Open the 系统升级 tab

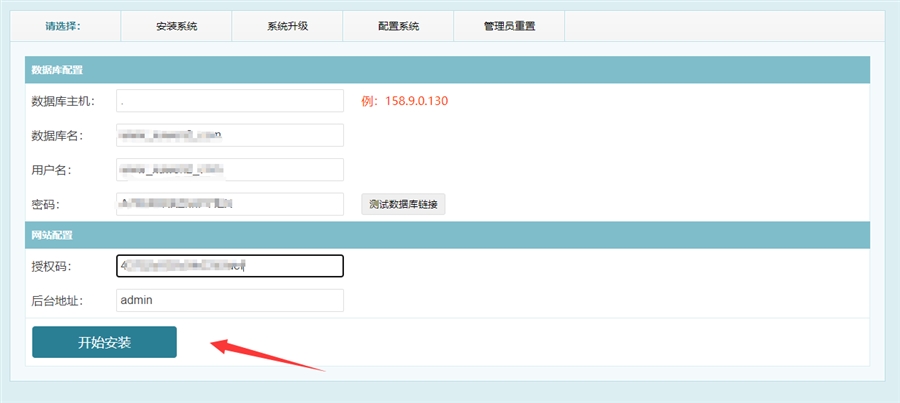(x=287, y=26)
